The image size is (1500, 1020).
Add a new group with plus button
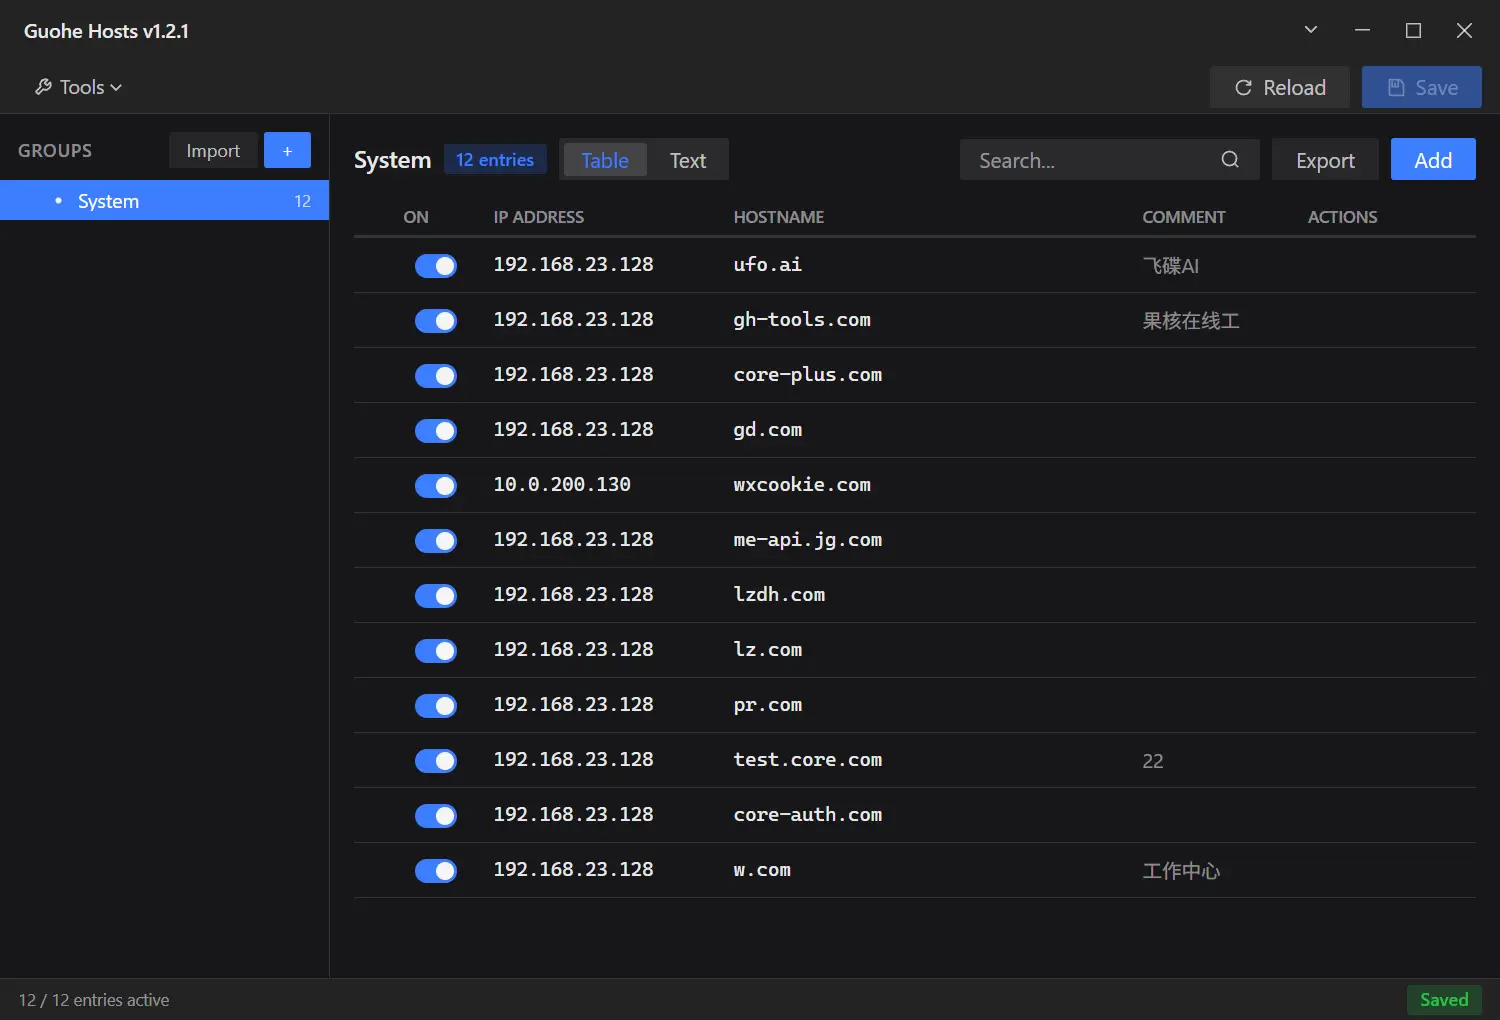tap(287, 151)
